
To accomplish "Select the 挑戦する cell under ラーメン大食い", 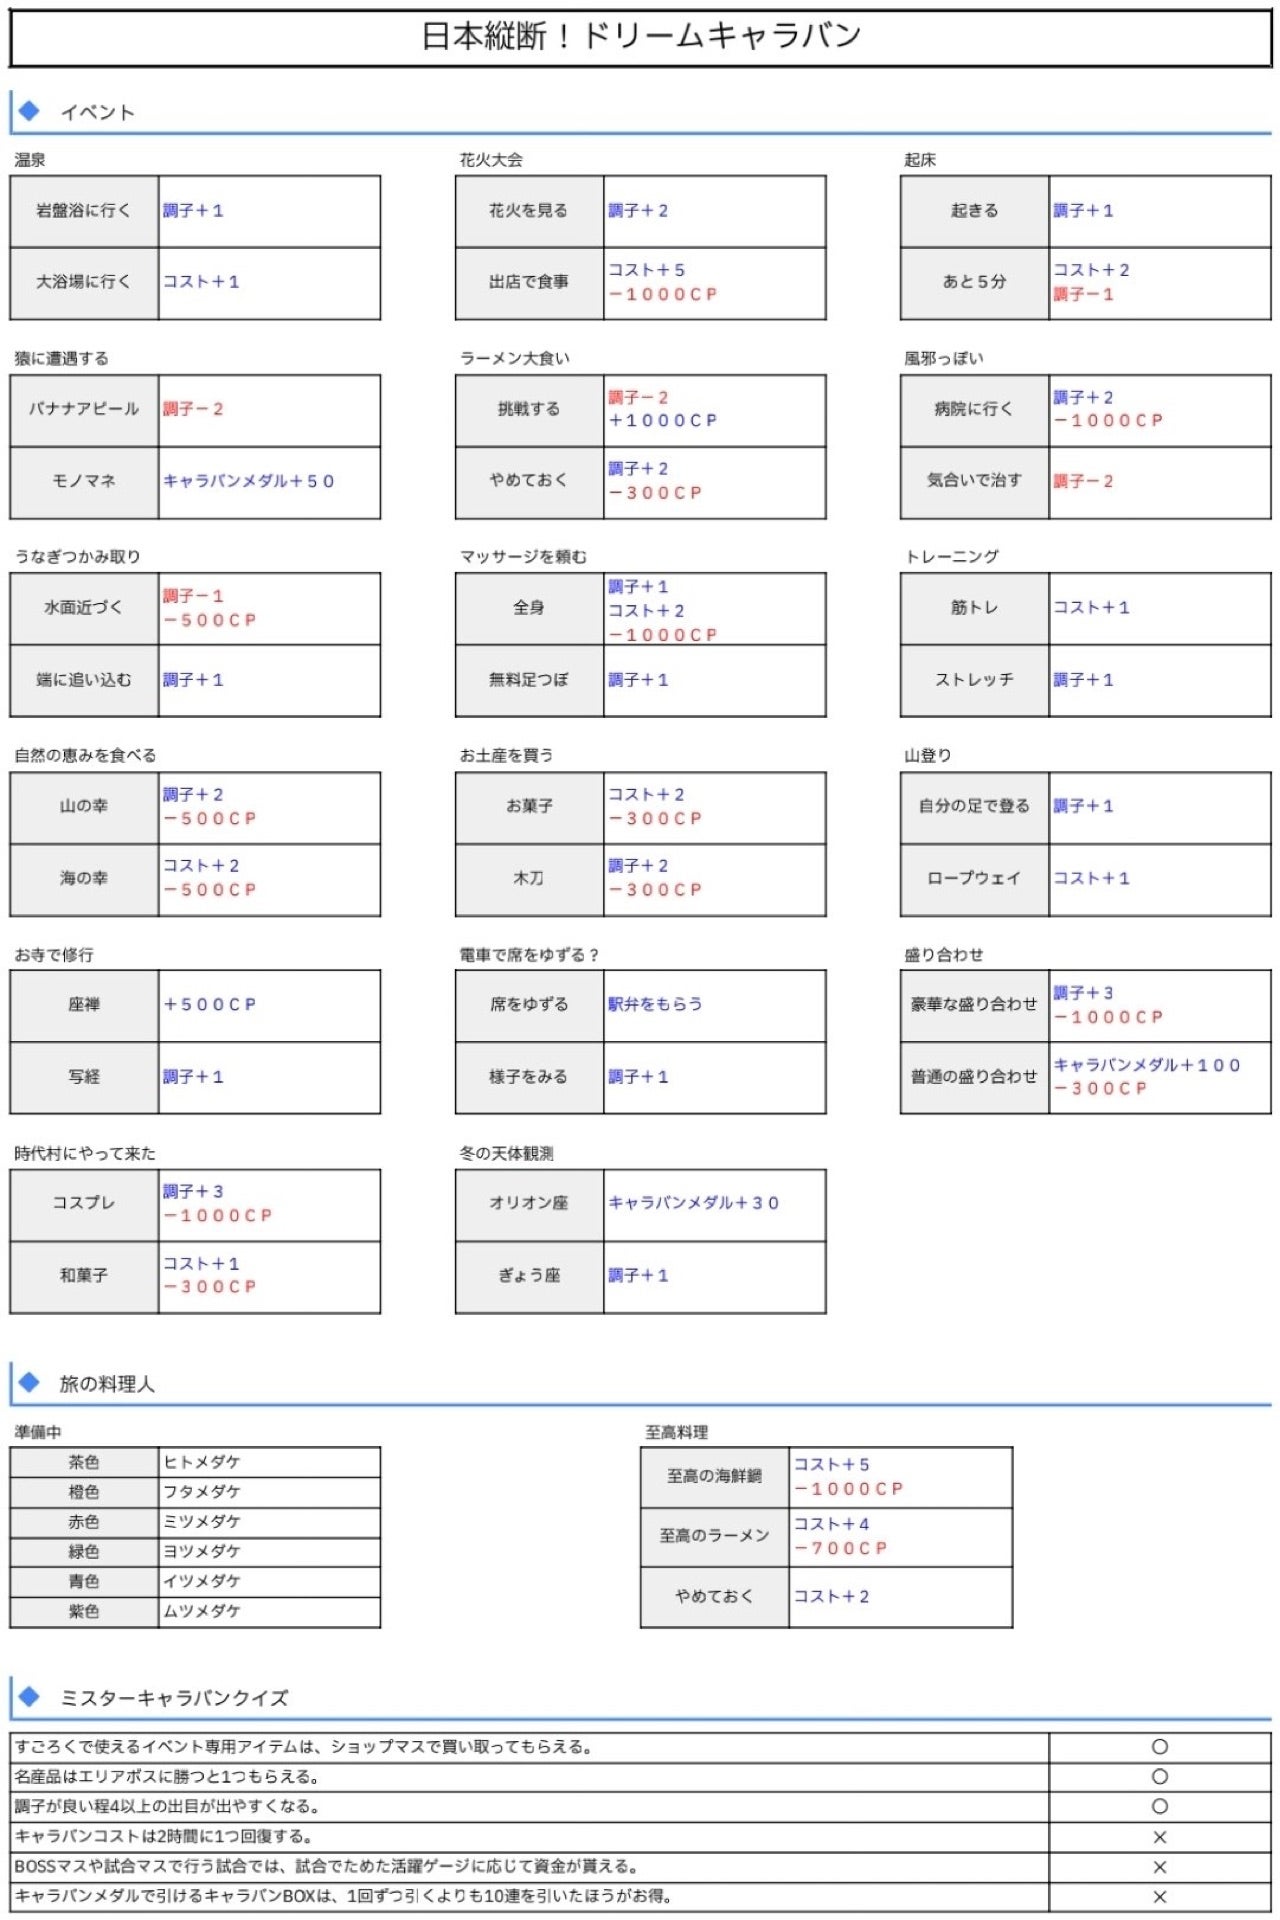I will tap(529, 410).
